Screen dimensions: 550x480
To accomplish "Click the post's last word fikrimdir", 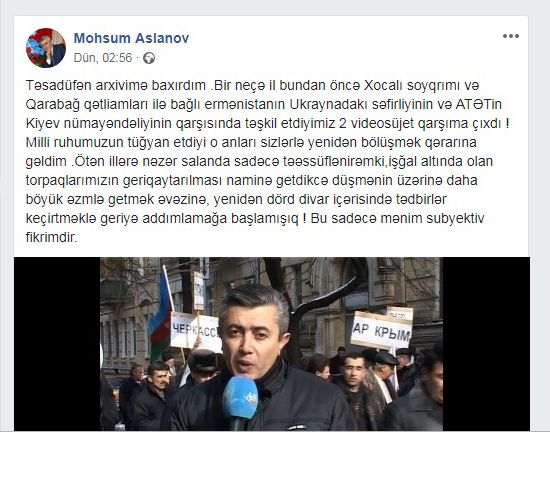I will (51, 238).
